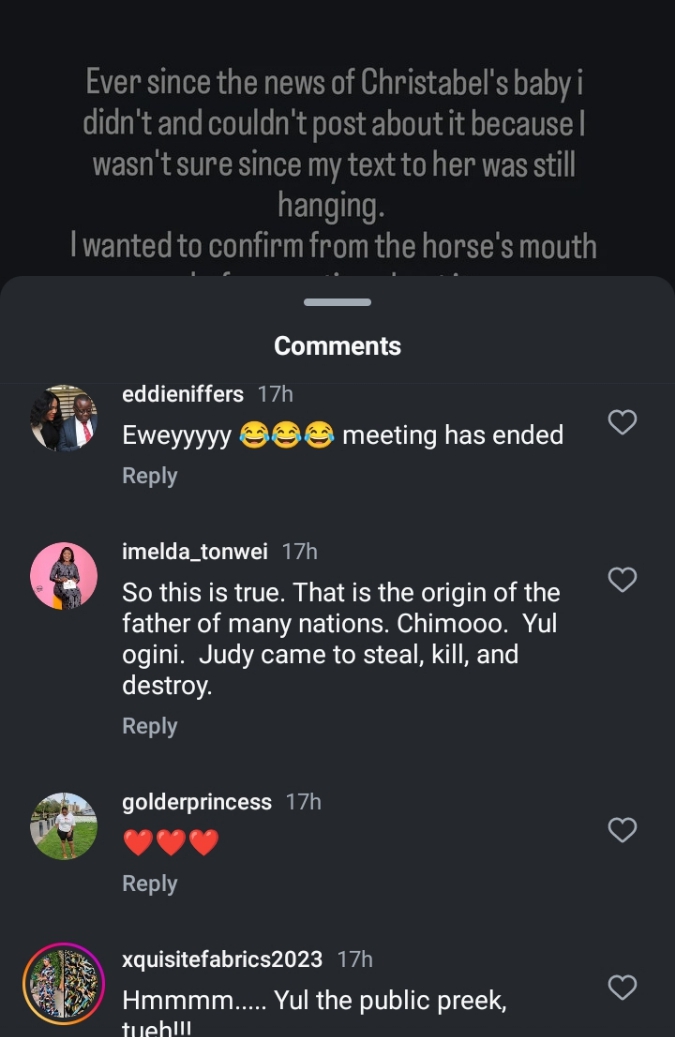Screen dimensions: 675x1037
Task: Open imelda_tonwei's profile picture
Action: click(64, 576)
